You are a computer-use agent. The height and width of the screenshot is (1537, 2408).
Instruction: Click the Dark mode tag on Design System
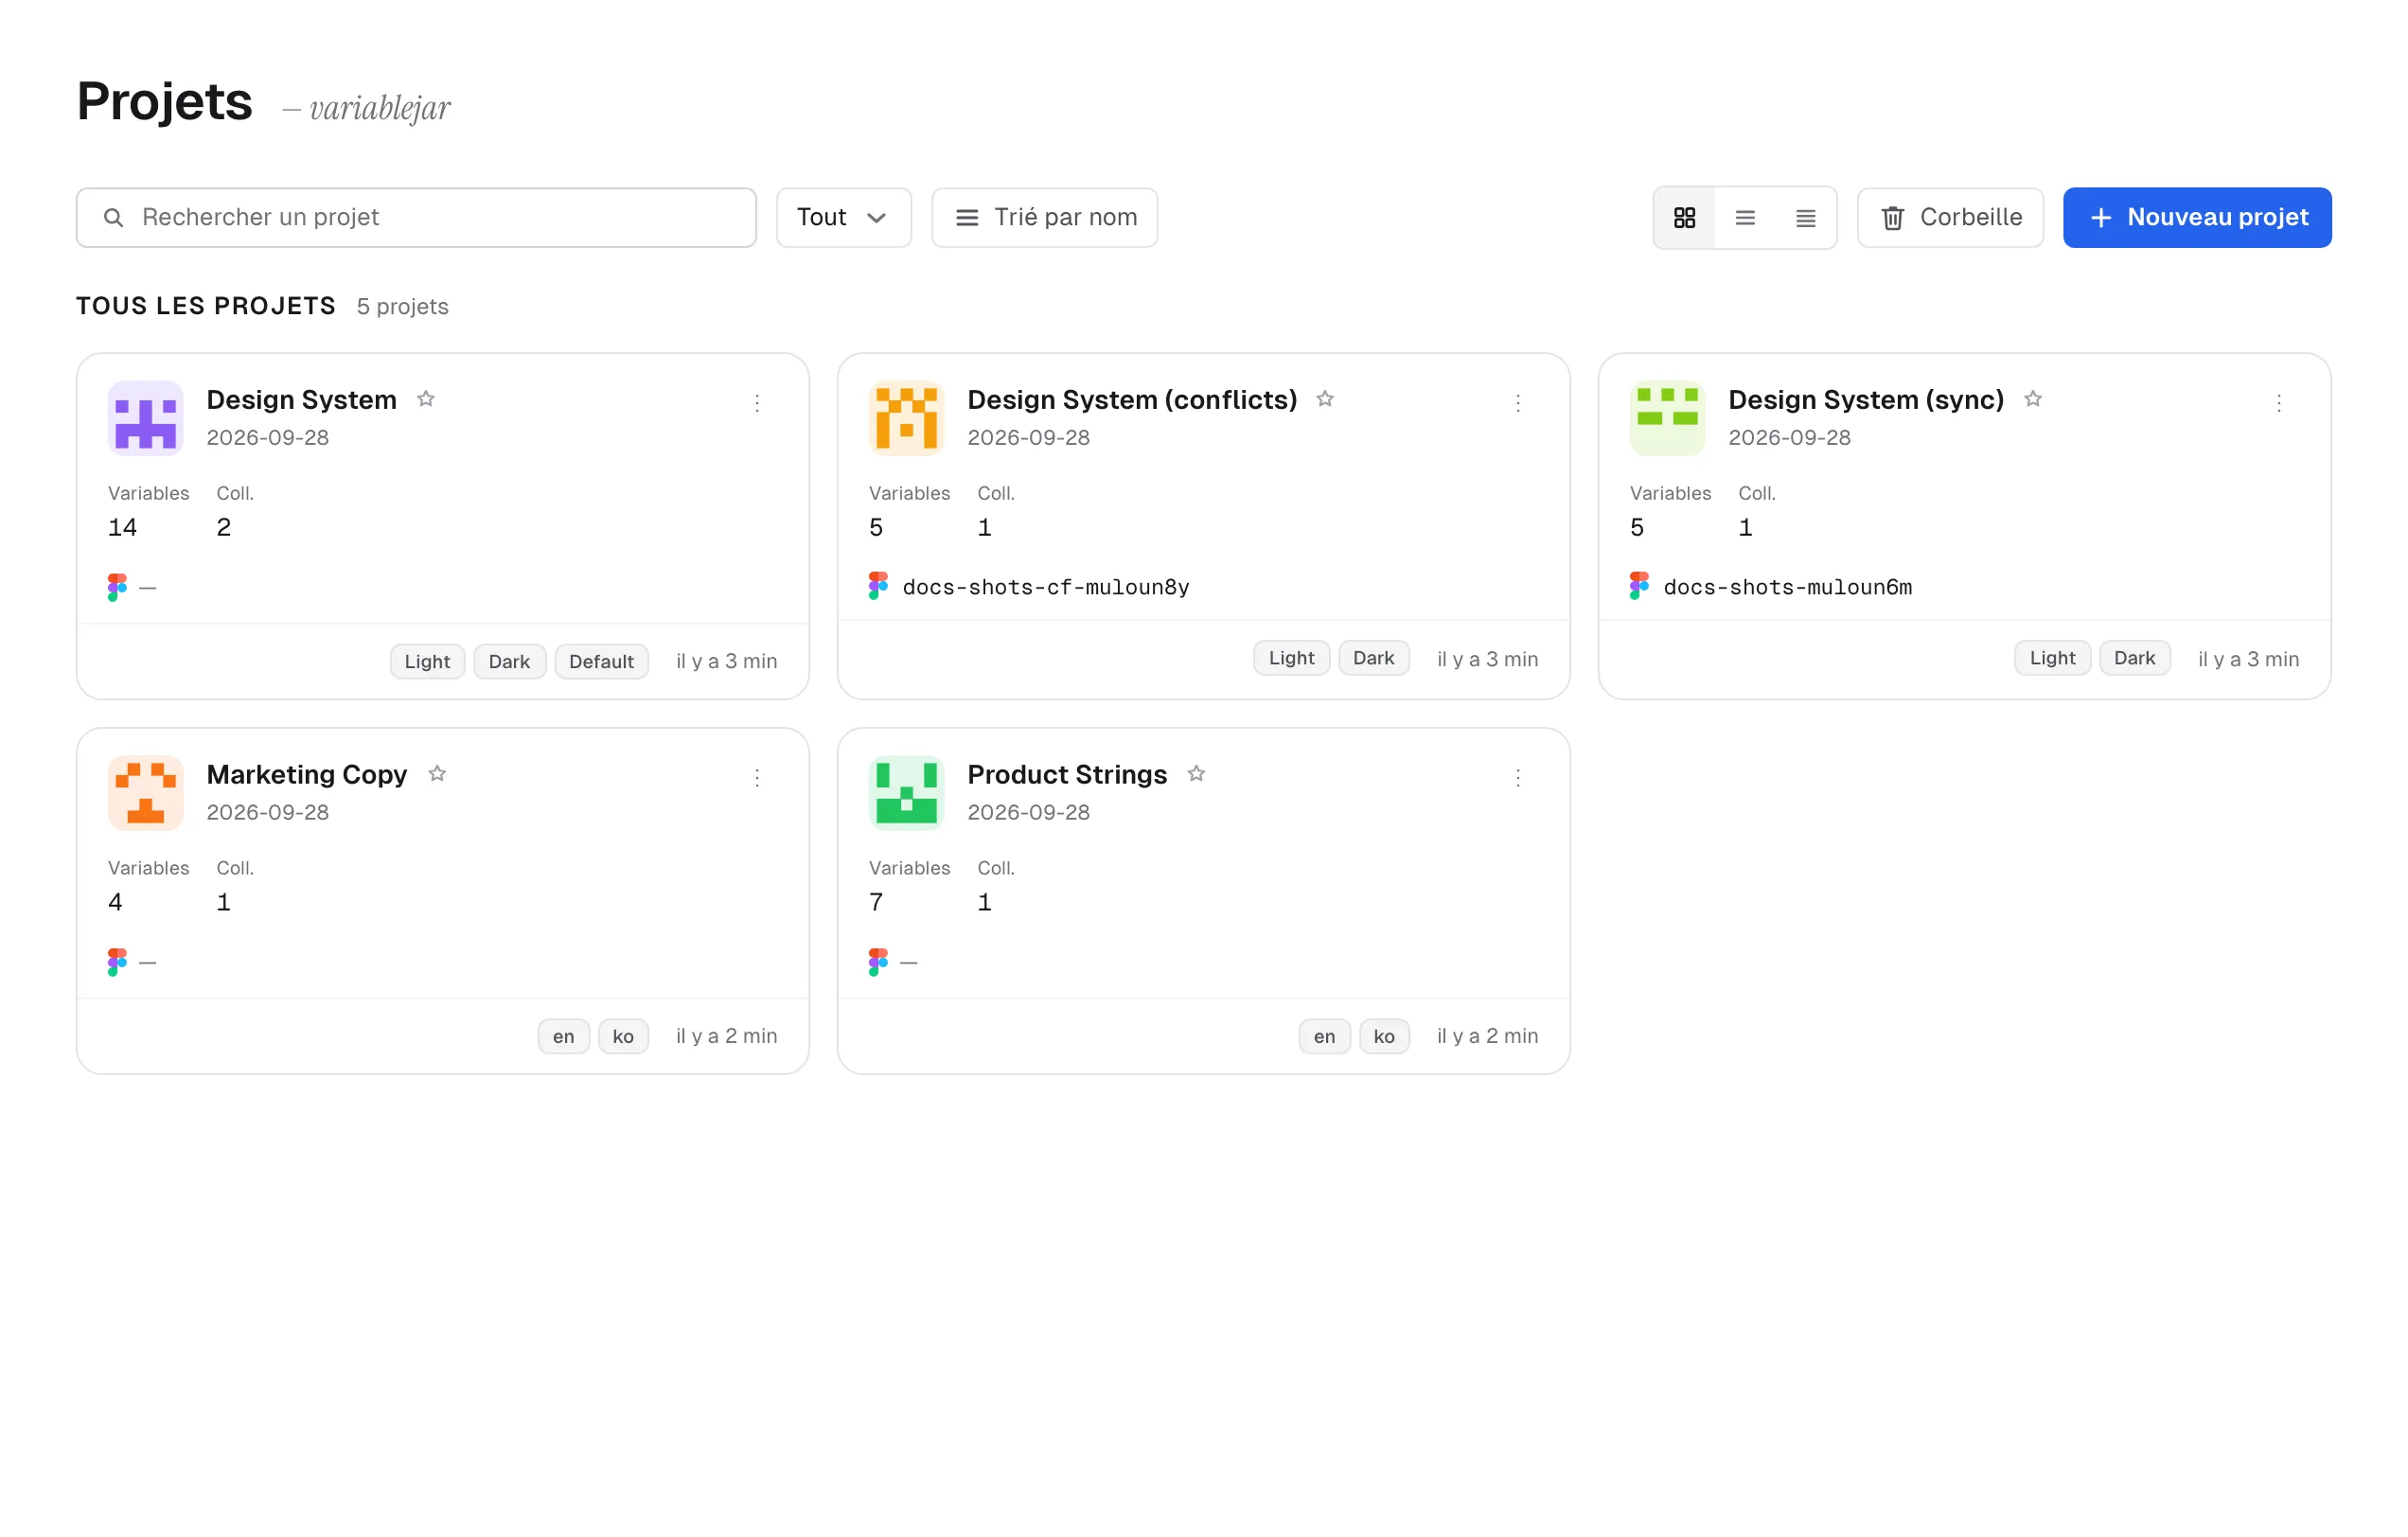tap(509, 661)
